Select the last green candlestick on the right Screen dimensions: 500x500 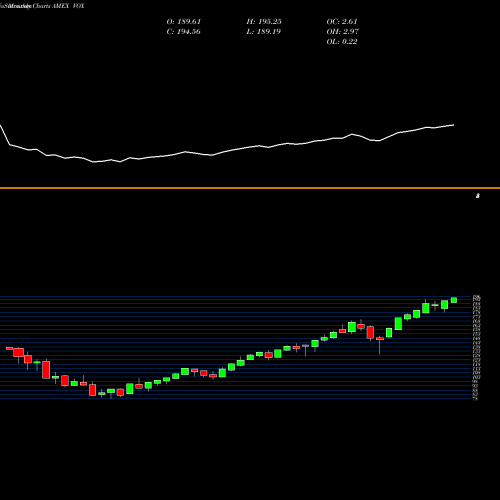(454, 300)
